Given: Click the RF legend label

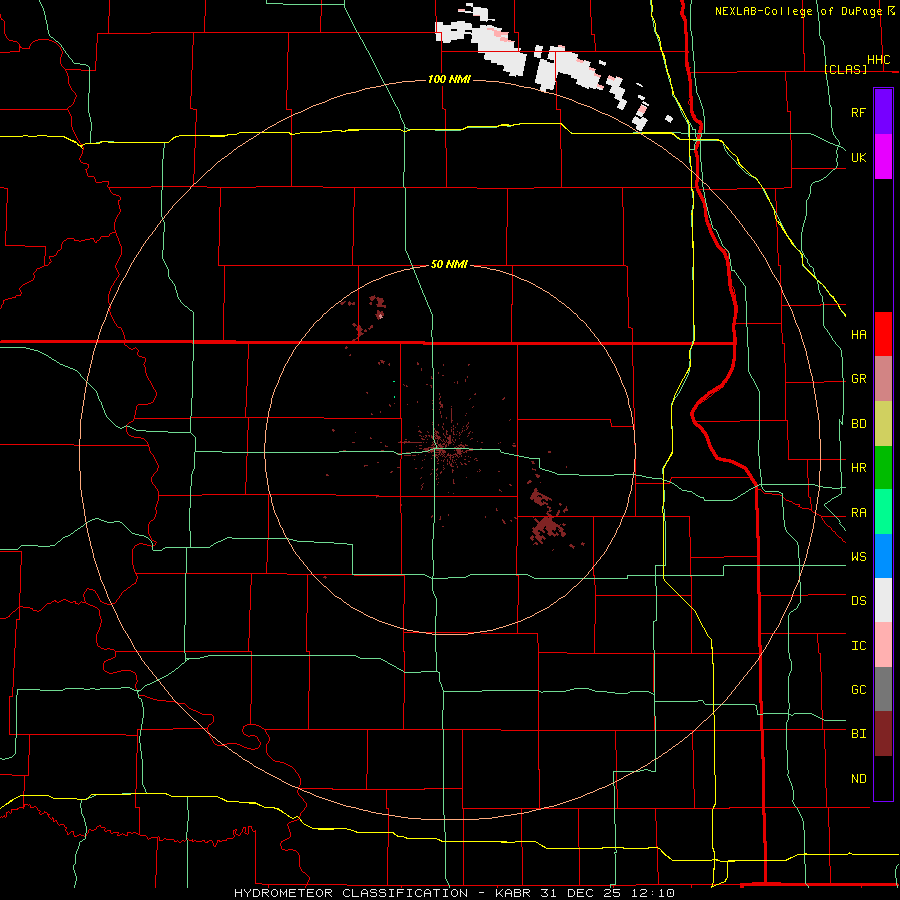Looking at the screenshot, I should coord(858,112).
